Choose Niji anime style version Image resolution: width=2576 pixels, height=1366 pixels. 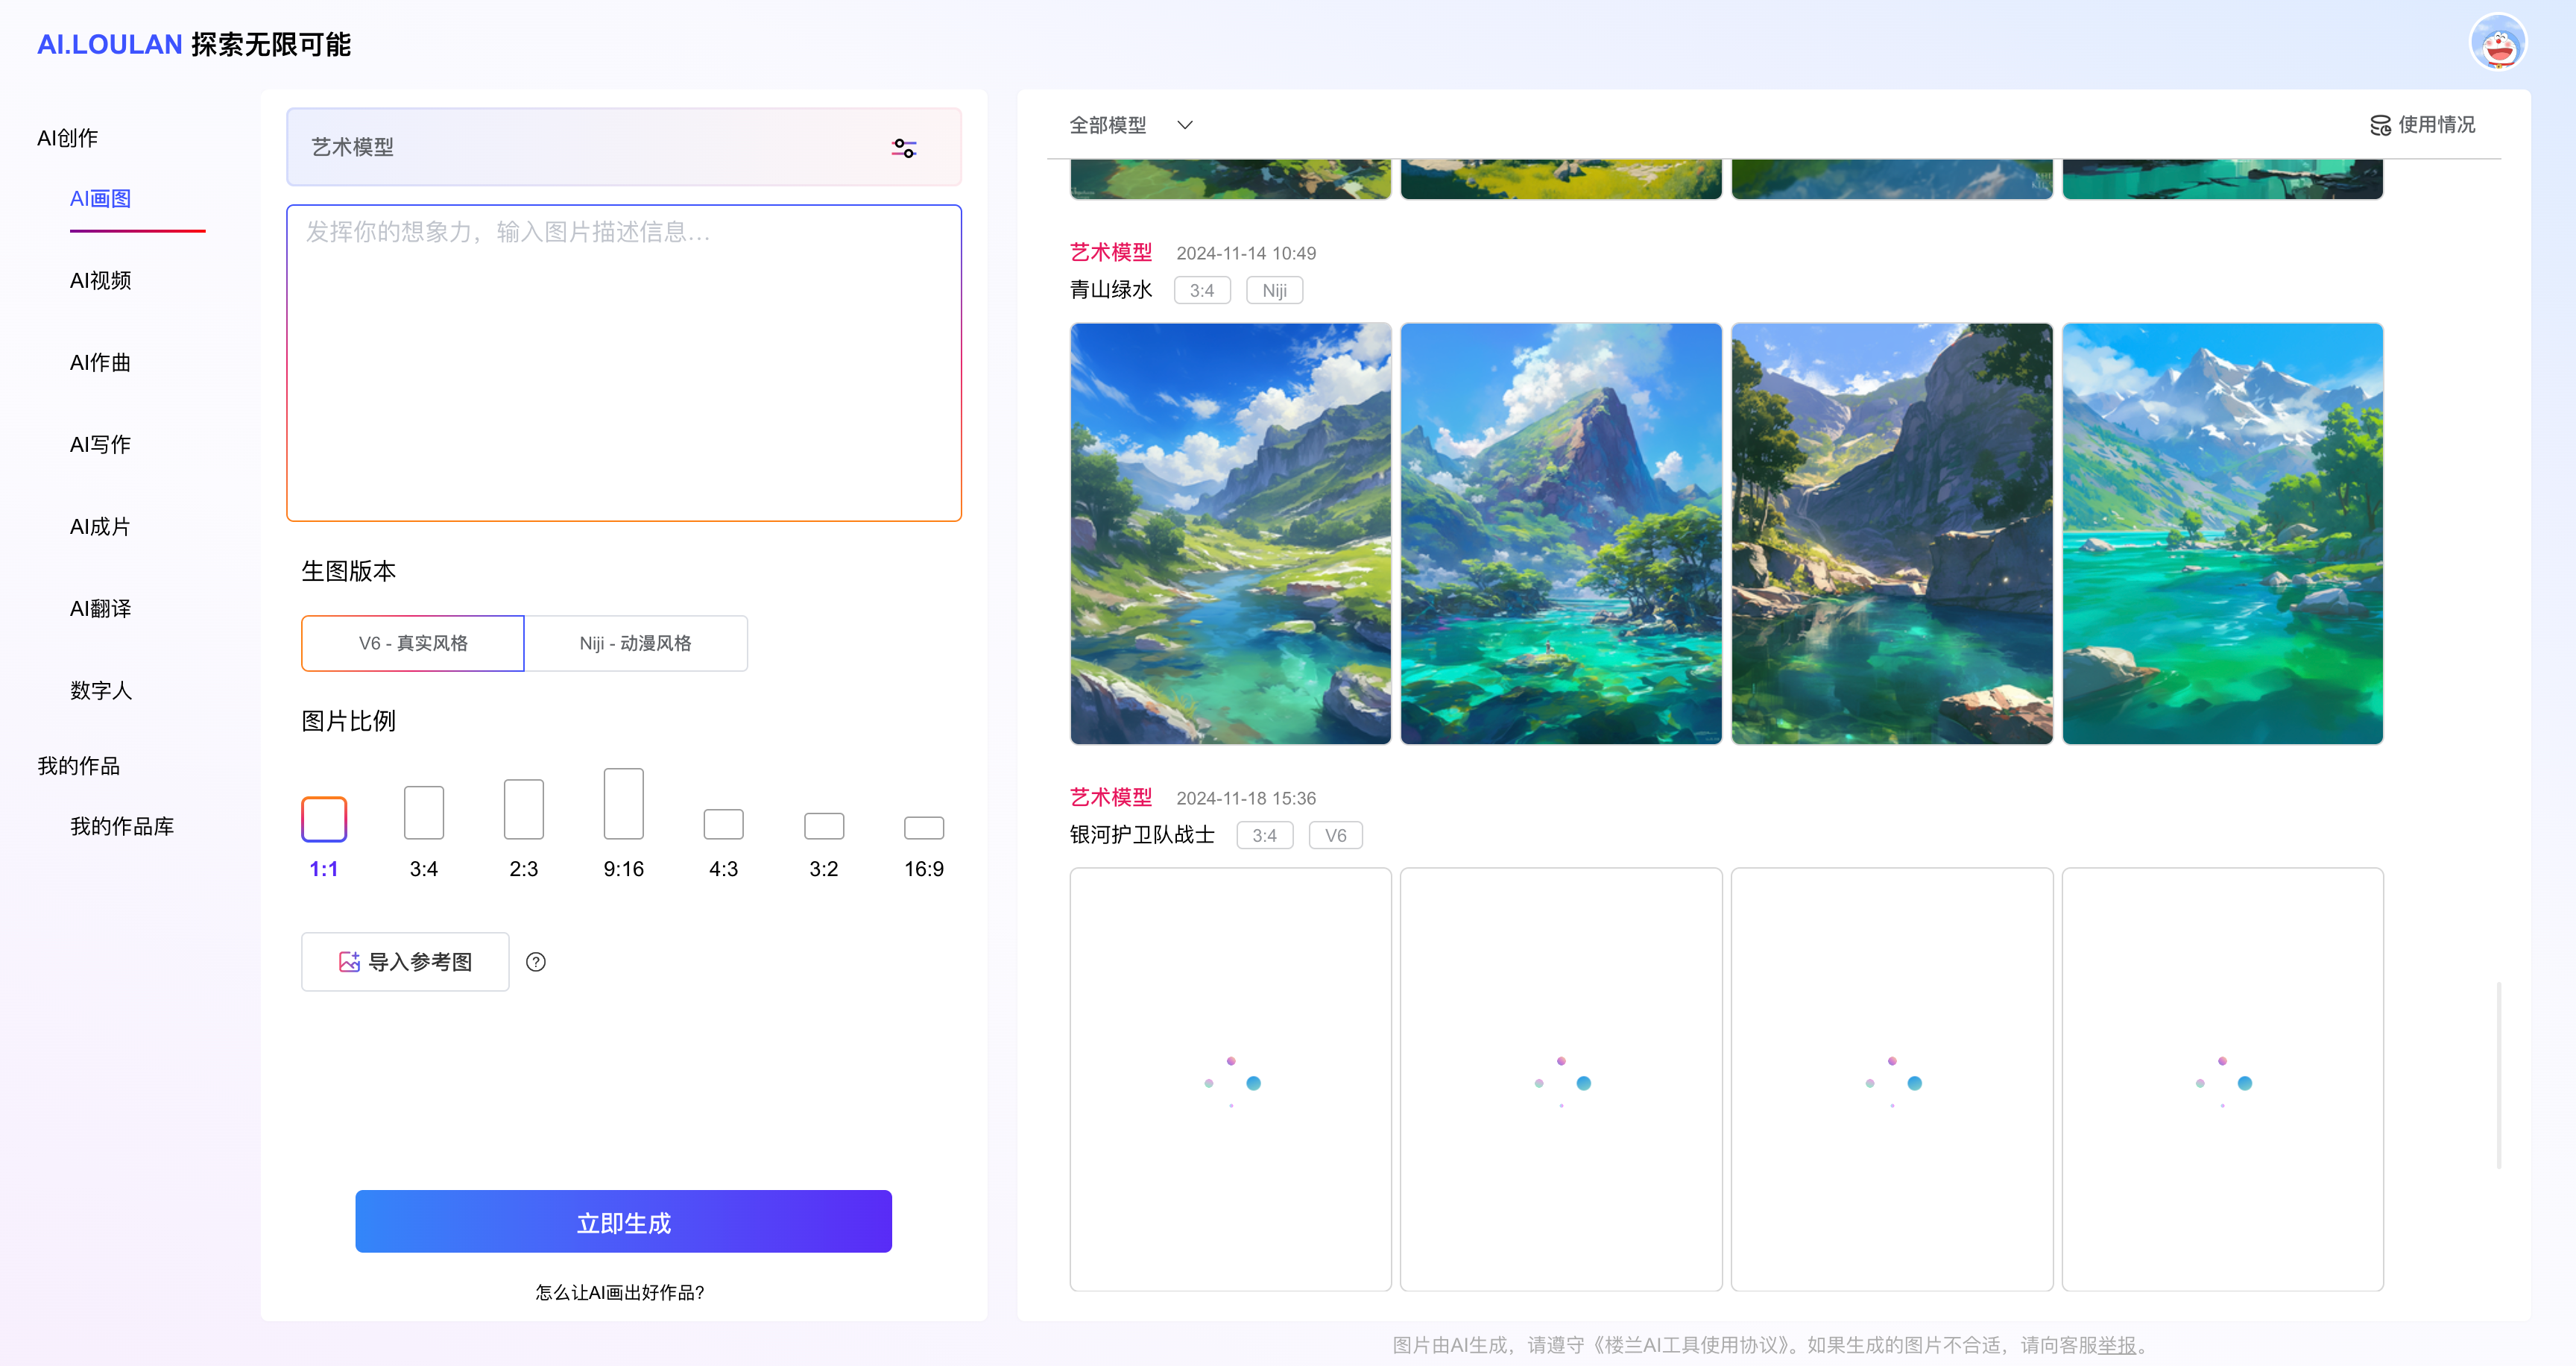(x=636, y=643)
